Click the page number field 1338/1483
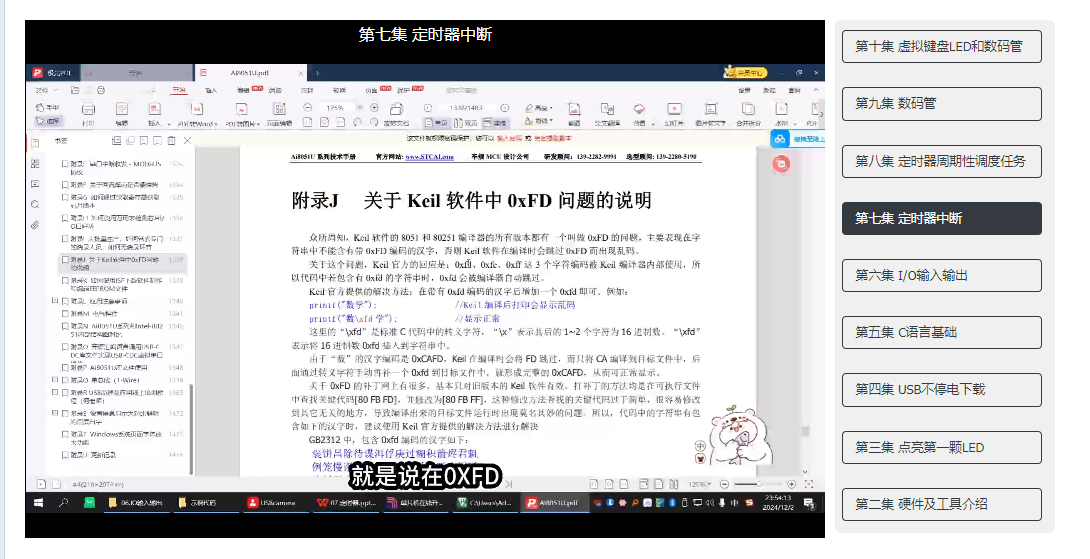 click(x=466, y=108)
